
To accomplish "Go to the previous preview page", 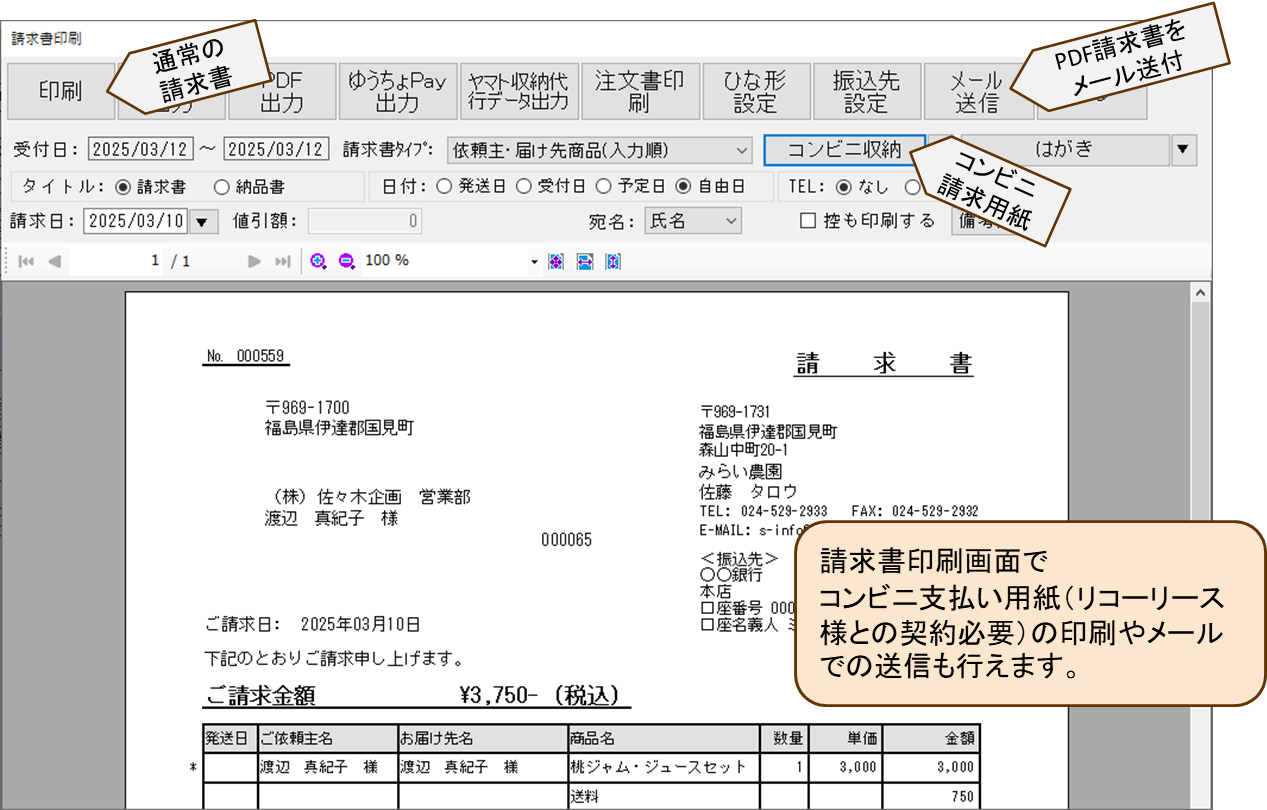I will pyautogui.click(x=54, y=260).
